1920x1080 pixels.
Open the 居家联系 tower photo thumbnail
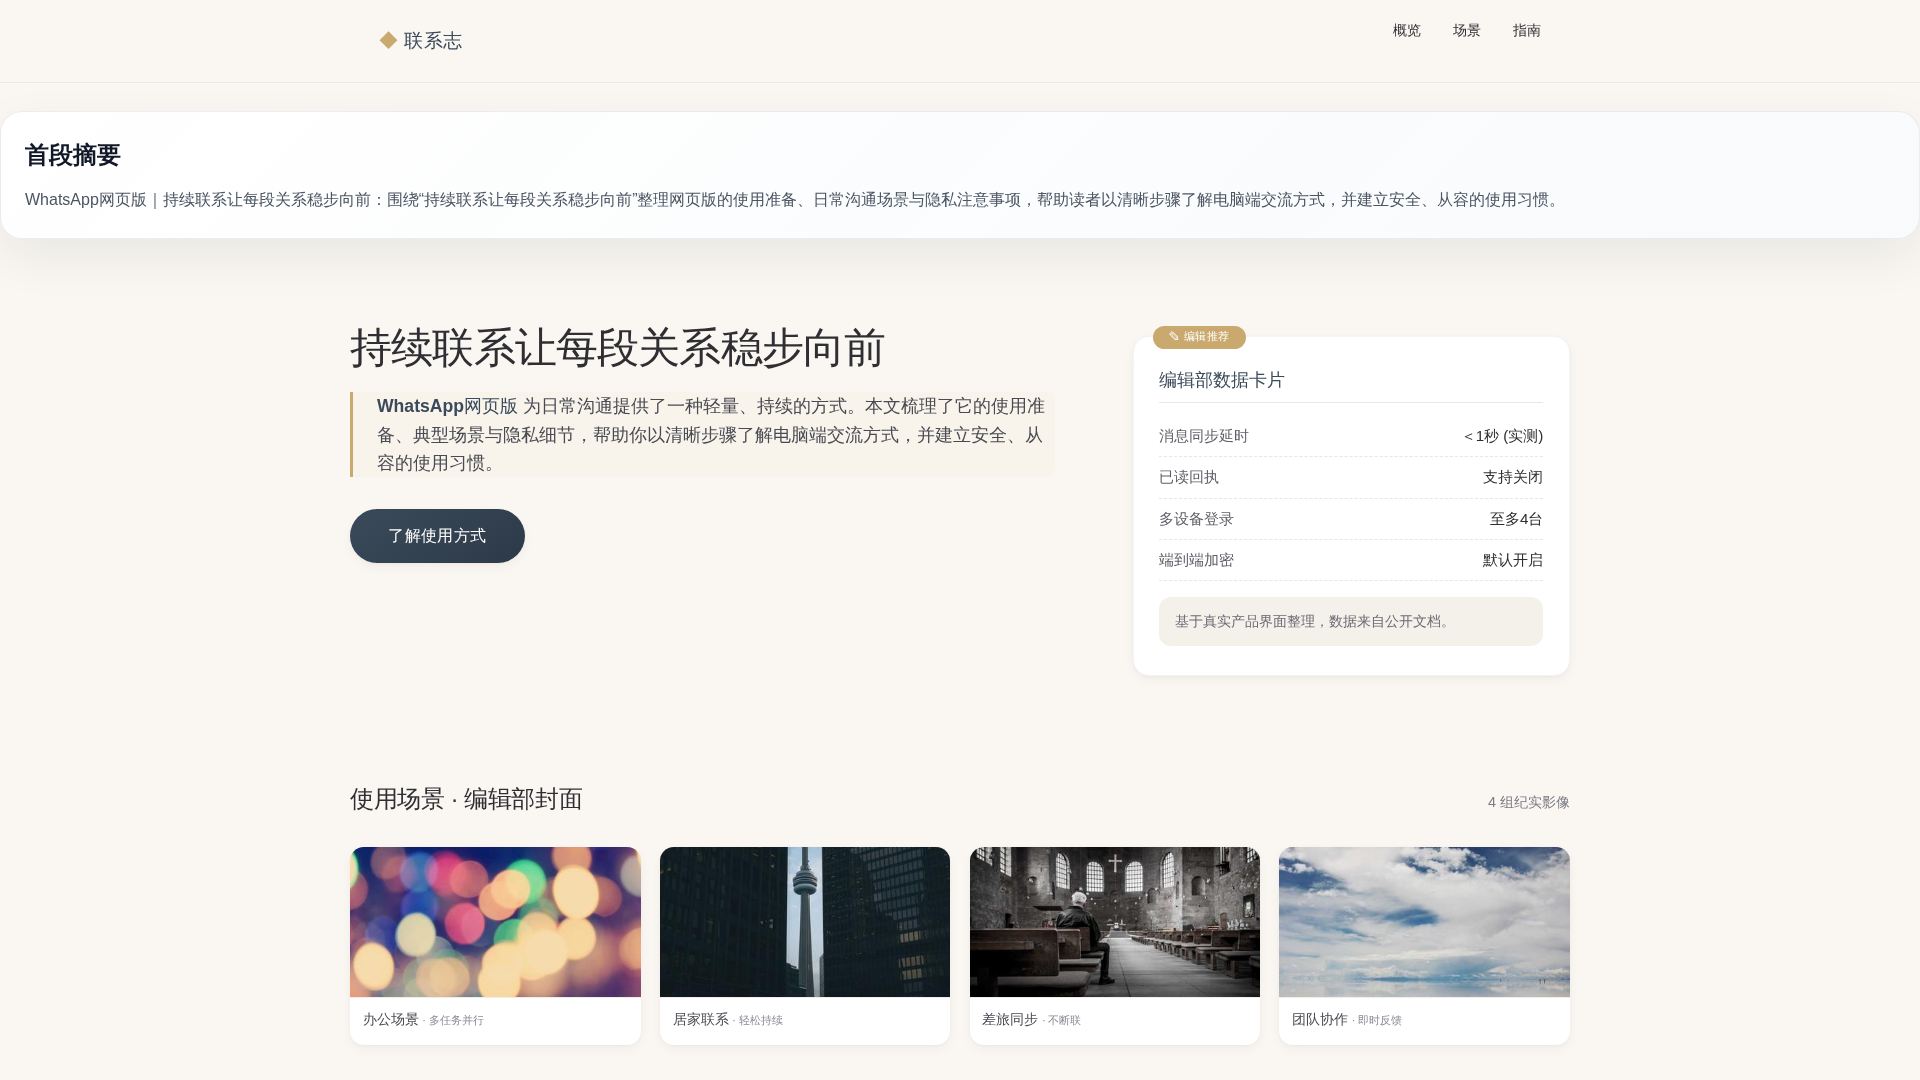pos(805,922)
